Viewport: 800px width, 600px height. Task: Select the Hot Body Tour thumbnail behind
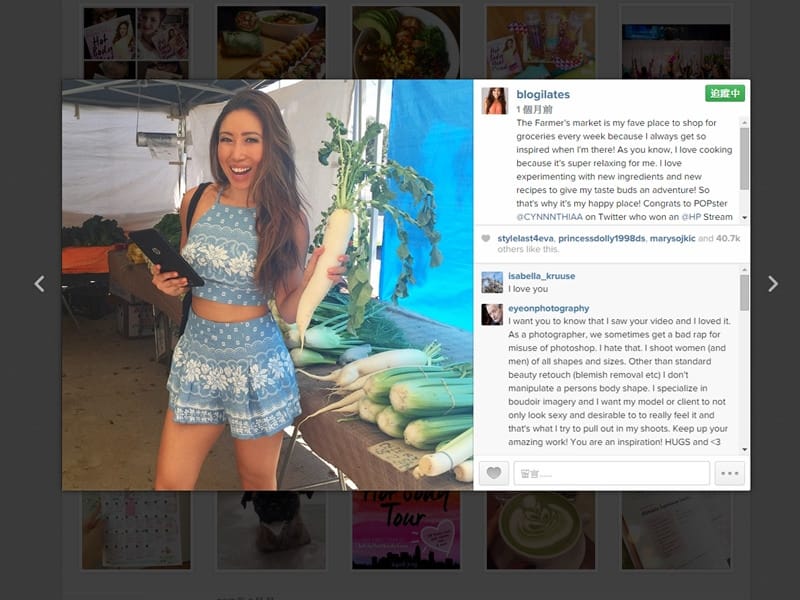[406, 530]
